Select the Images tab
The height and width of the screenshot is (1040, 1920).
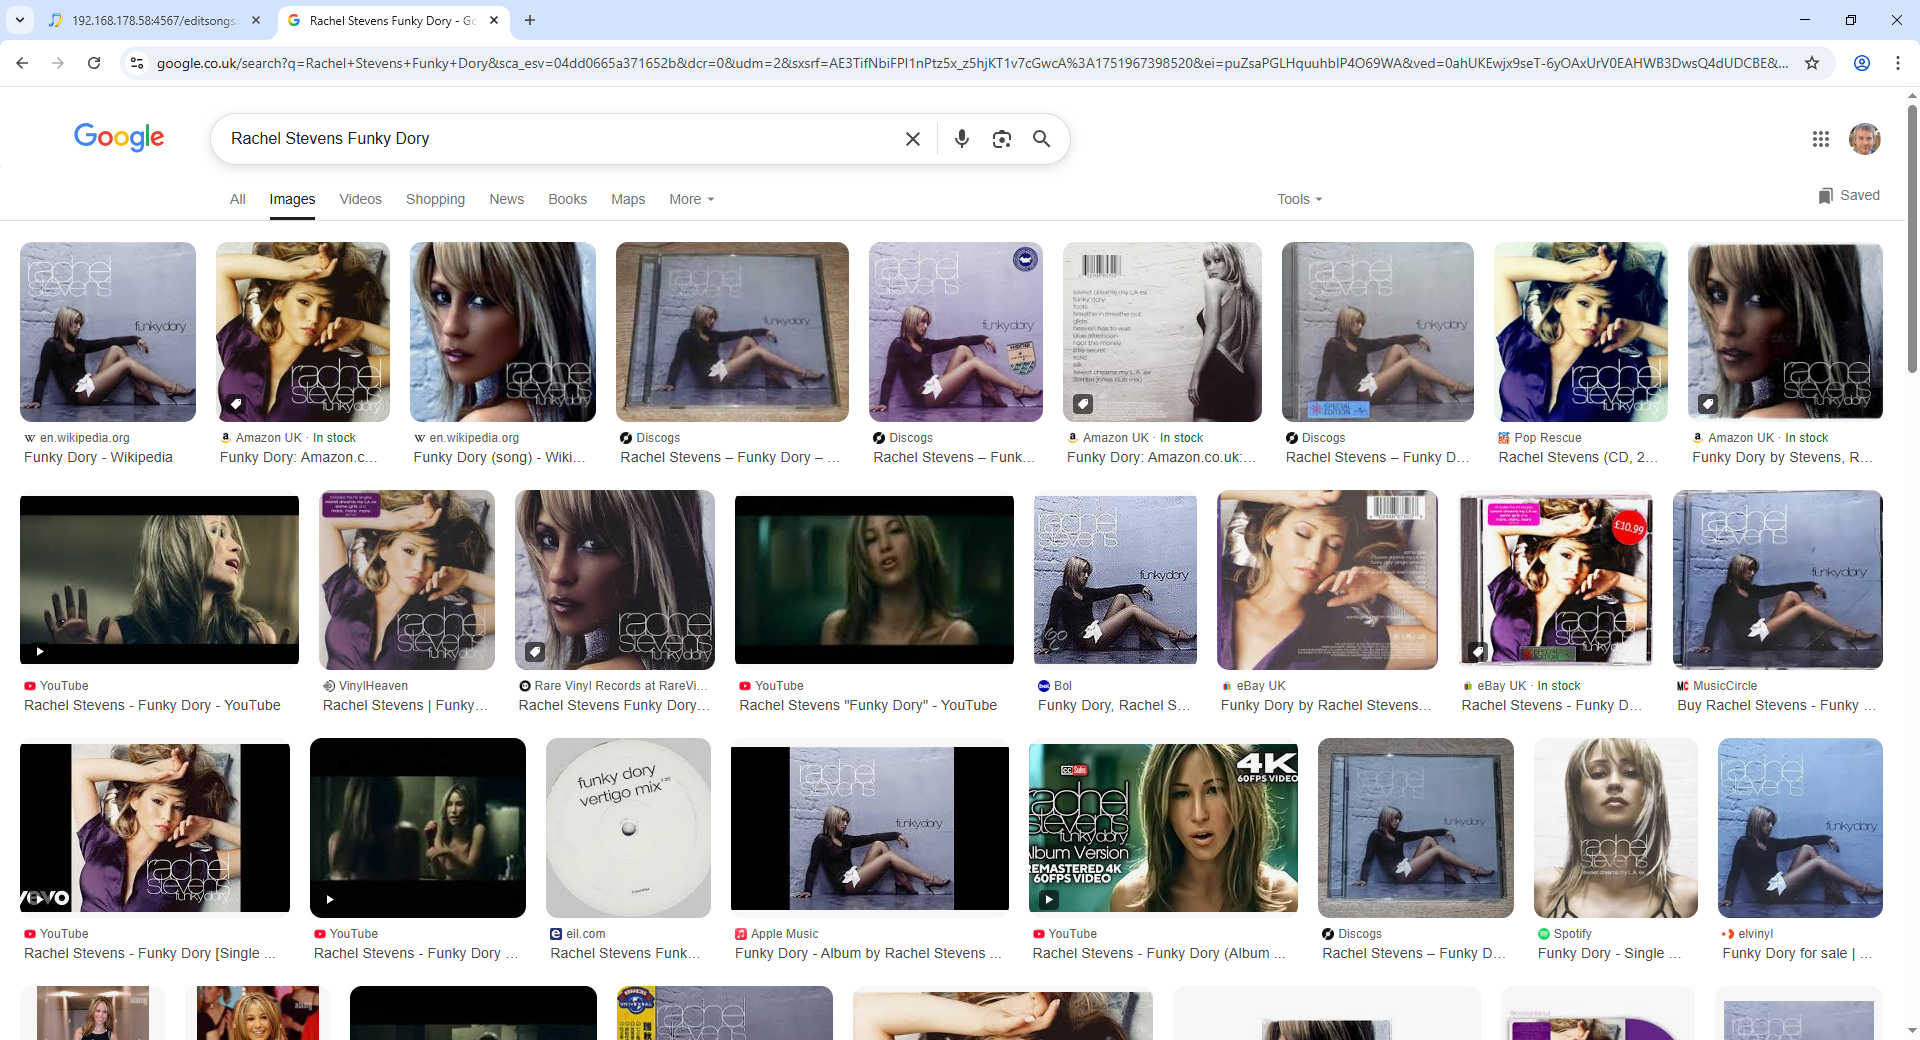point(292,199)
